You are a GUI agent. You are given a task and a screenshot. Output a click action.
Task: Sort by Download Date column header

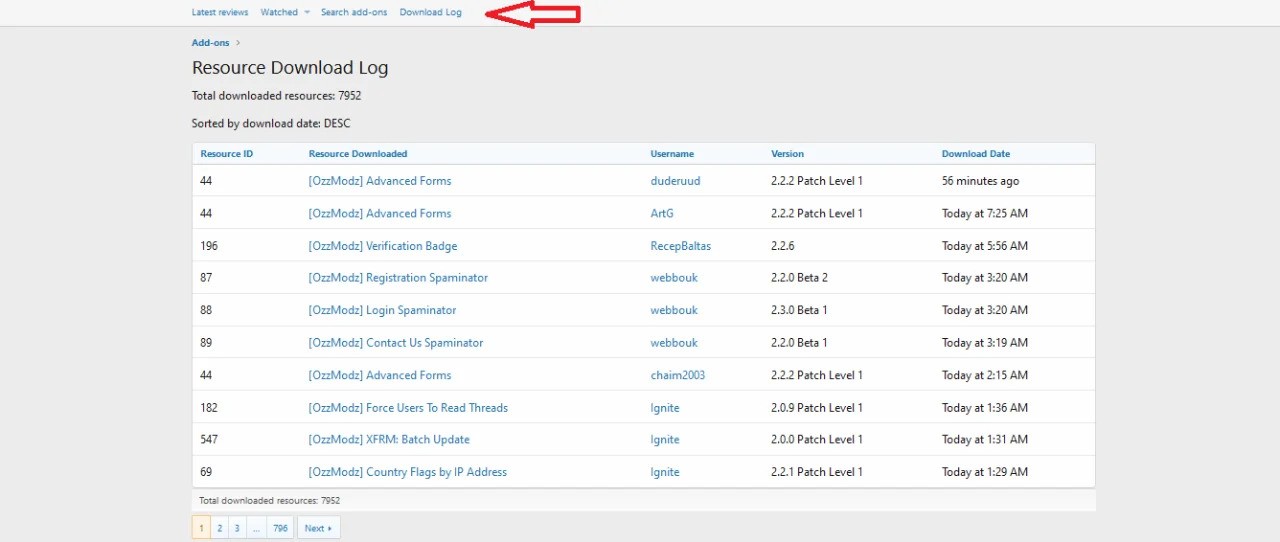coord(975,154)
